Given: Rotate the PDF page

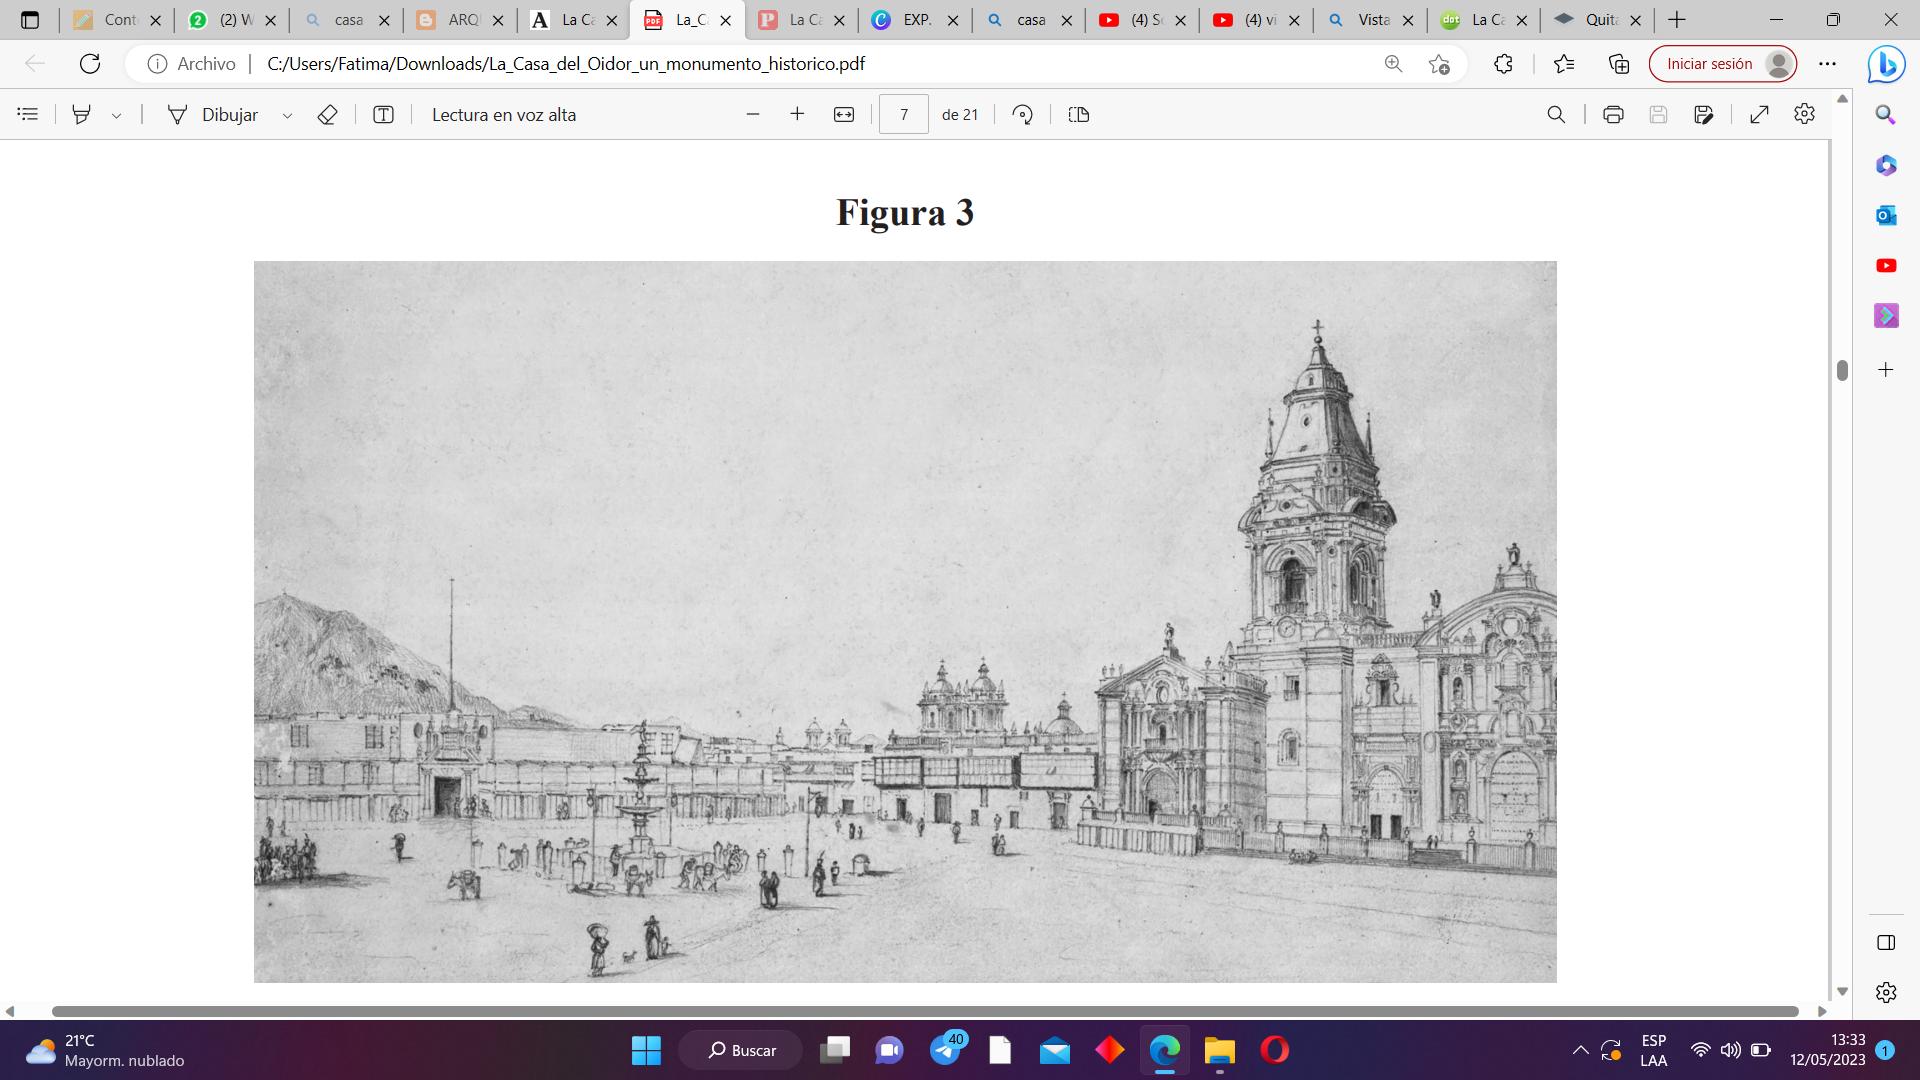Looking at the screenshot, I should (1022, 115).
